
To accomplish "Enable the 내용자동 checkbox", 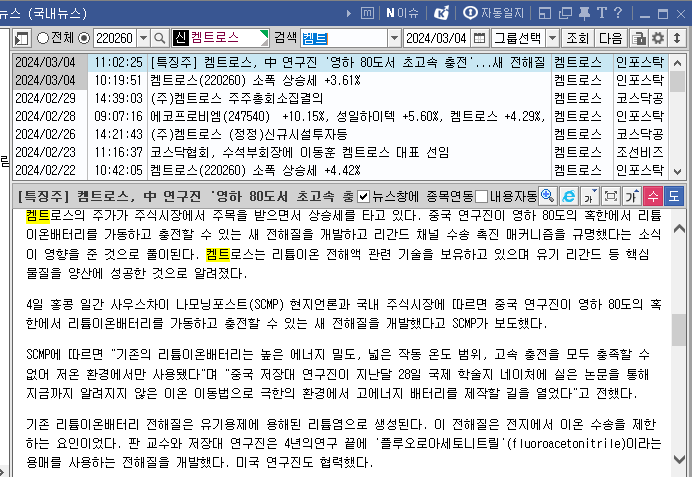I will (481, 196).
